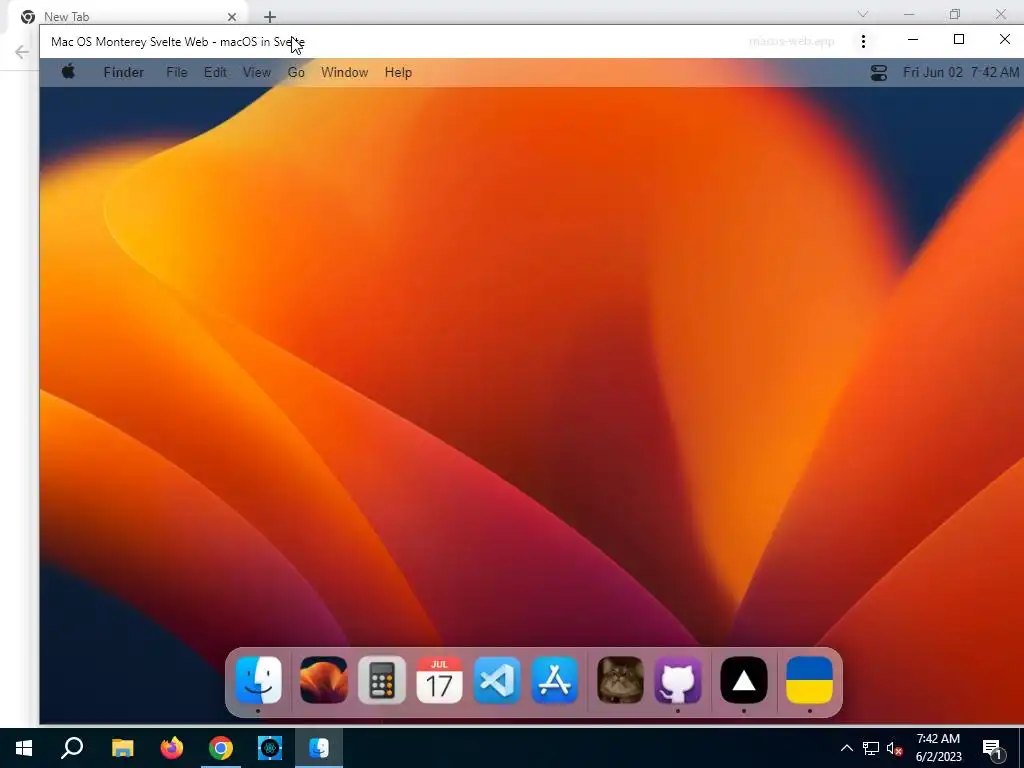Click the network icon in system tray

pyautogui.click(x=871, y=748)
